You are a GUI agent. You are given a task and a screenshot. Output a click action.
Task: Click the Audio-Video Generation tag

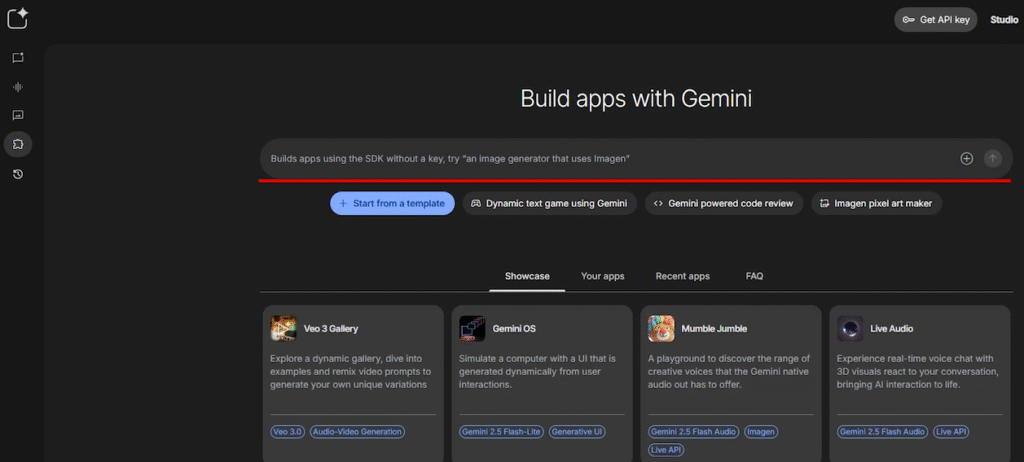(357, 431)
